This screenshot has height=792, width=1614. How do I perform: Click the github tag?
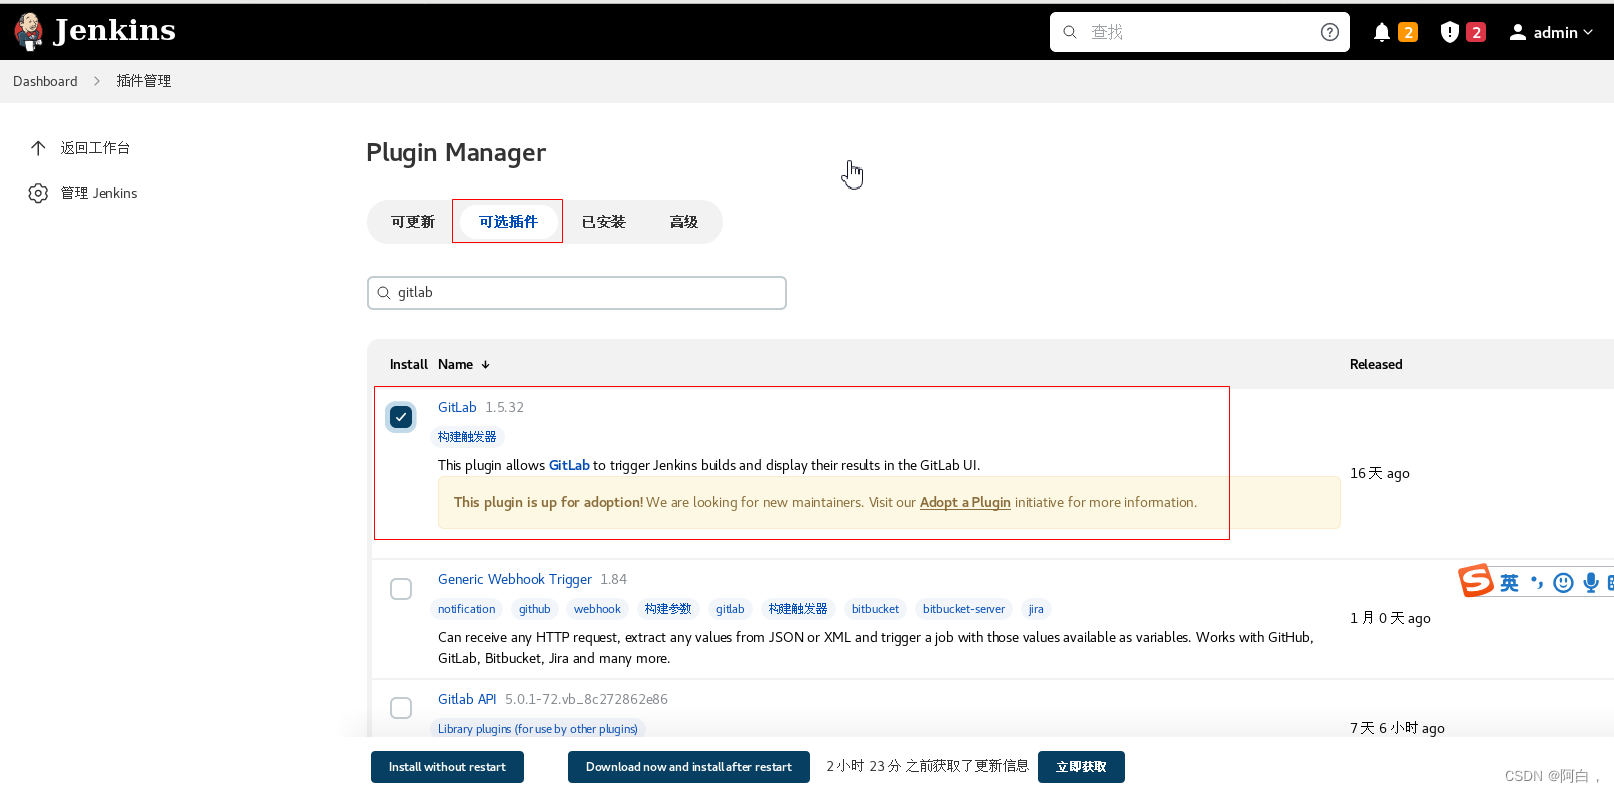click(x=534, y=609)
